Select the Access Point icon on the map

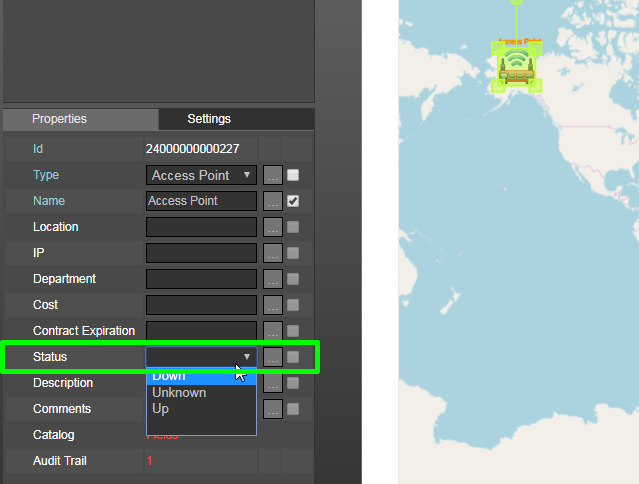516,66
